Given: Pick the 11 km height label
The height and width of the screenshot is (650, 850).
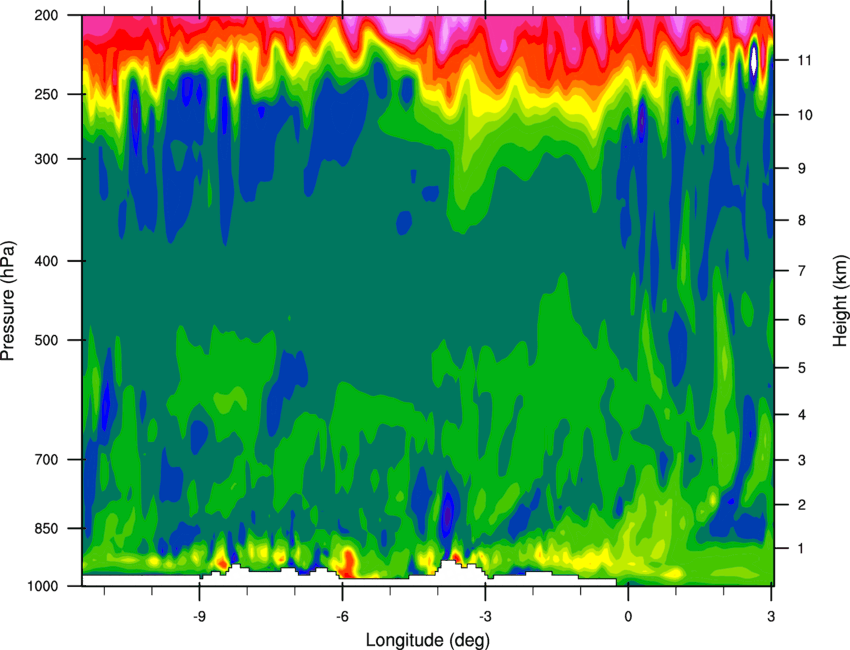Looking at the screenshot, I should (x=804, y=60).
